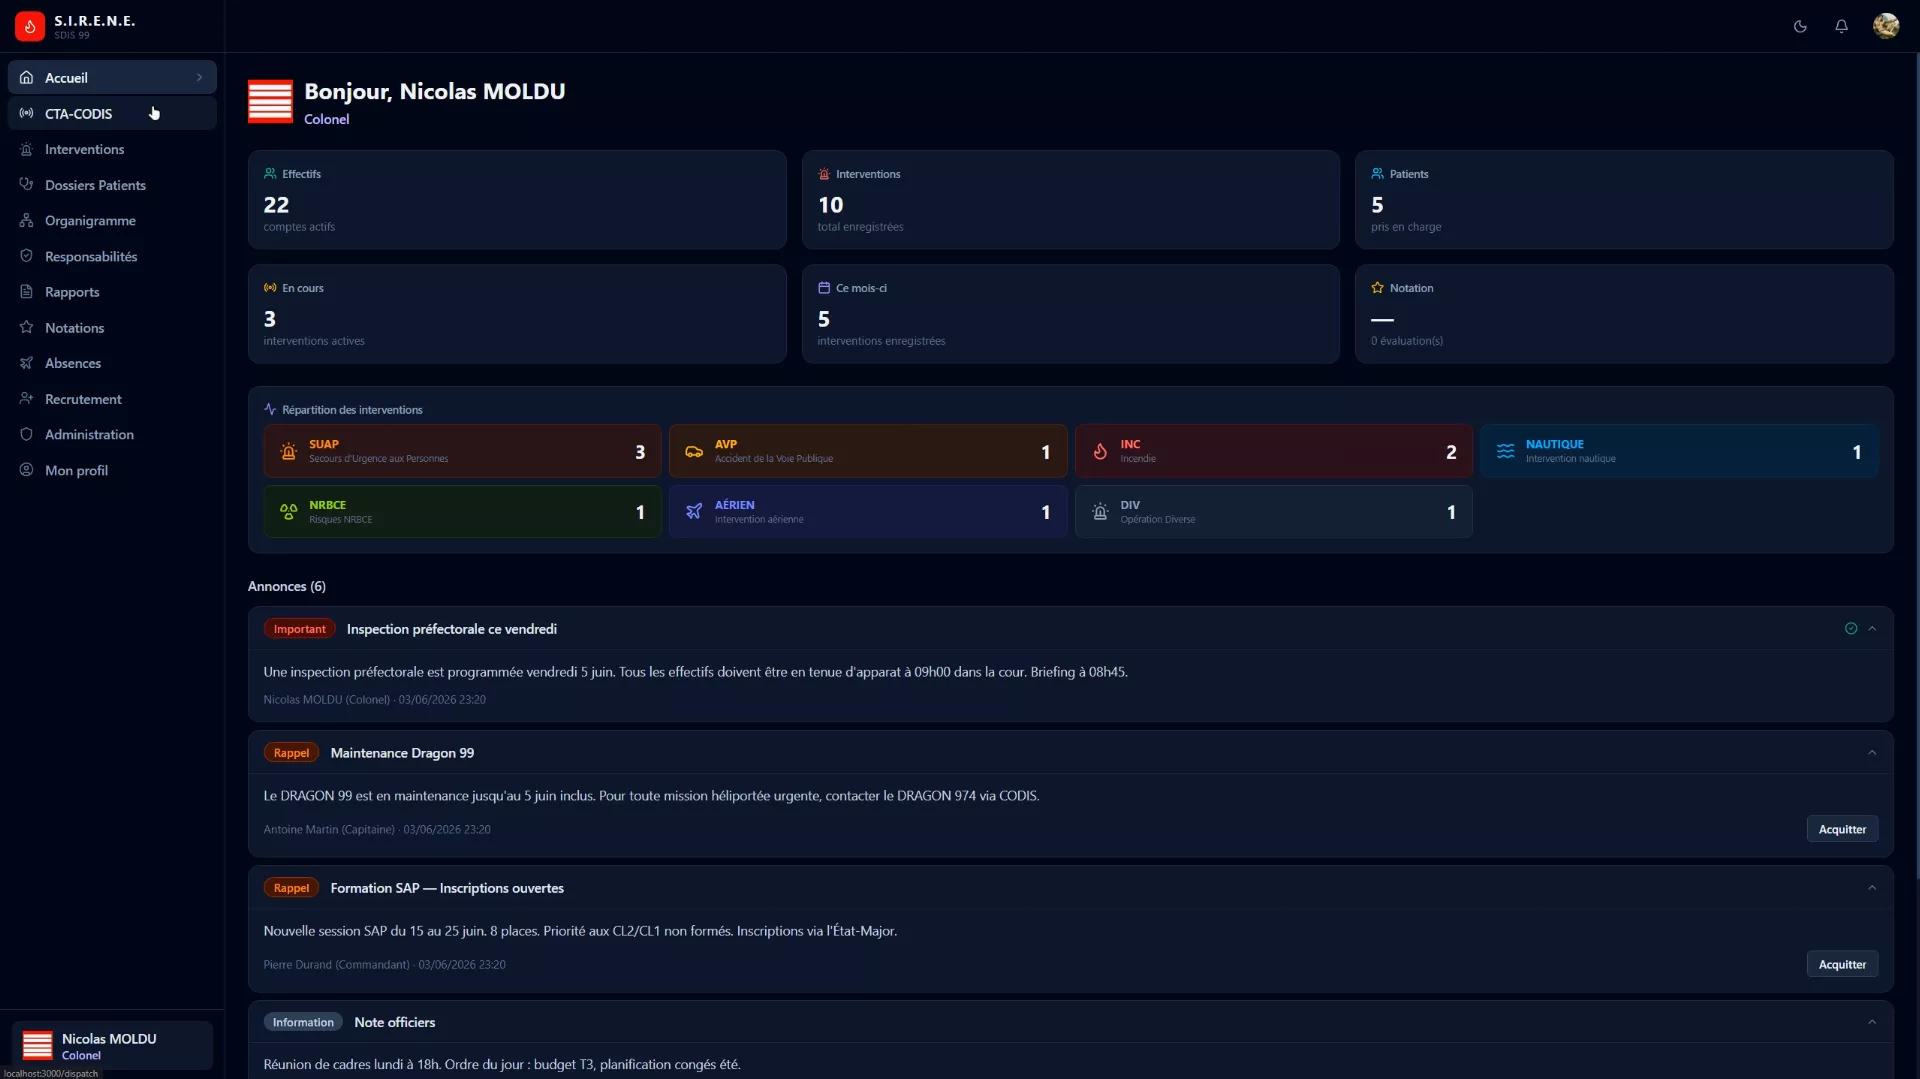Click the Important badge on Inspection announcement
Screen dimensions: 1920x1079
coord(300,629)
